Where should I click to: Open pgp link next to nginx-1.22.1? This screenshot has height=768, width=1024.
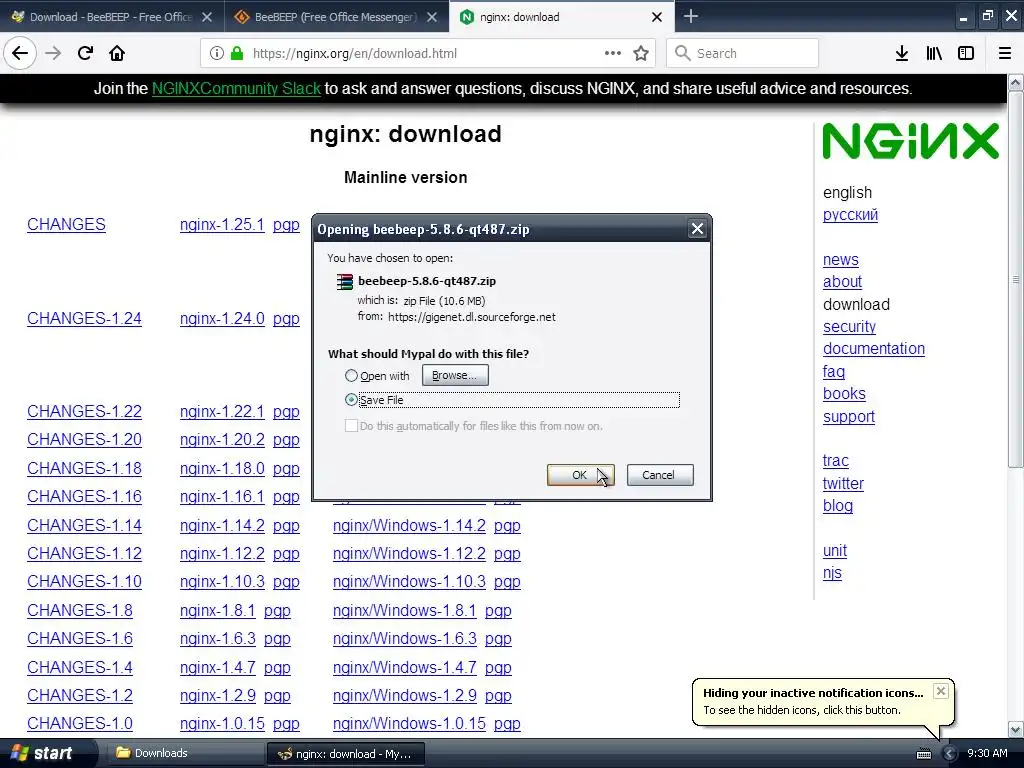click(286, 412)
